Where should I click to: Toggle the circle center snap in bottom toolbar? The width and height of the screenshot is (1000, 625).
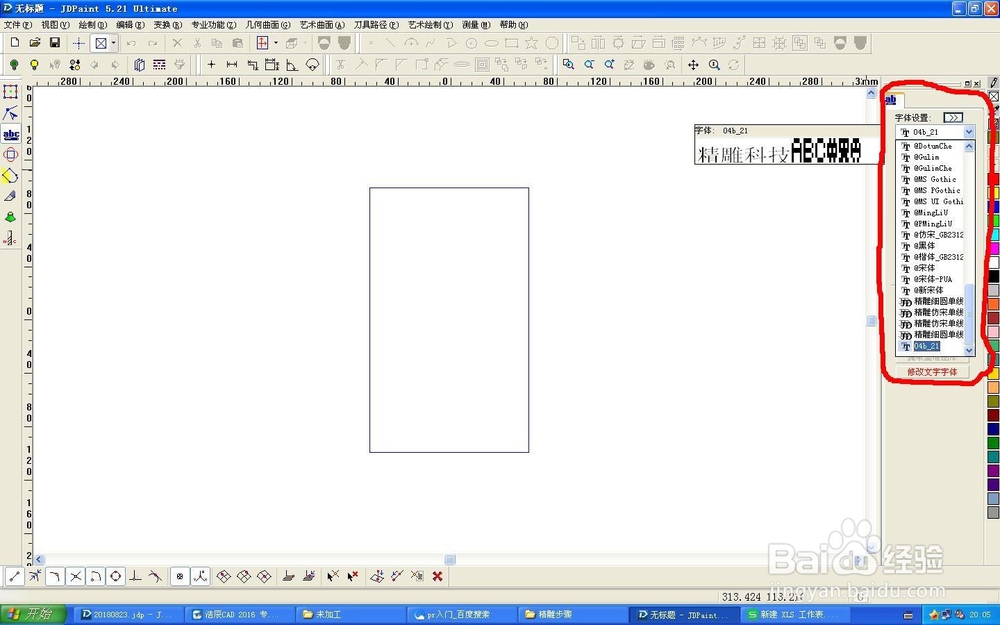[x=115, y=577]
